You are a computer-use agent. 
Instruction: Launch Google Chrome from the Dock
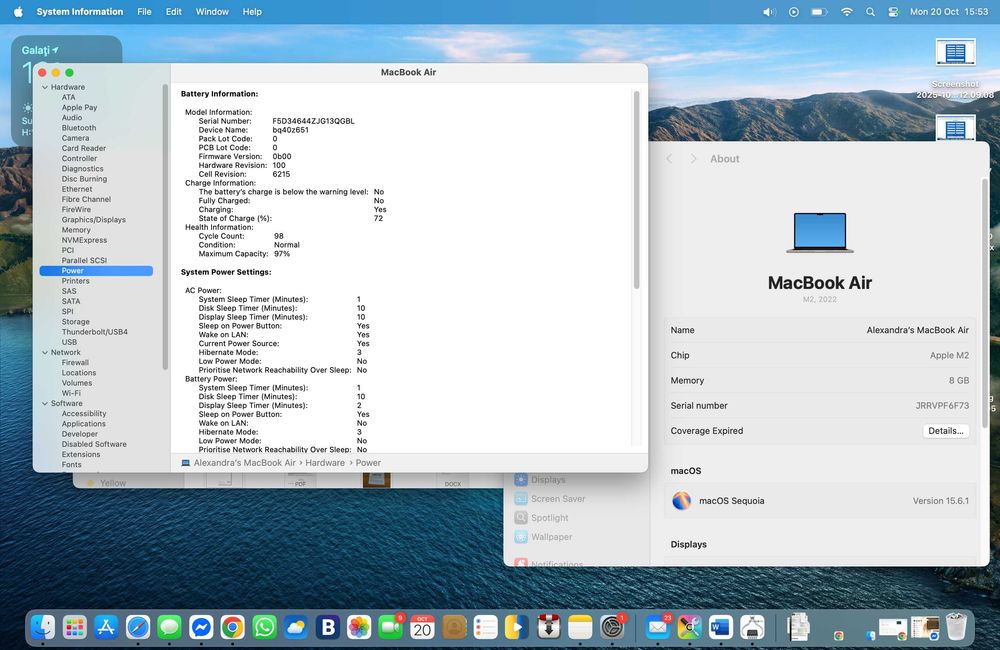coord(233,627)
